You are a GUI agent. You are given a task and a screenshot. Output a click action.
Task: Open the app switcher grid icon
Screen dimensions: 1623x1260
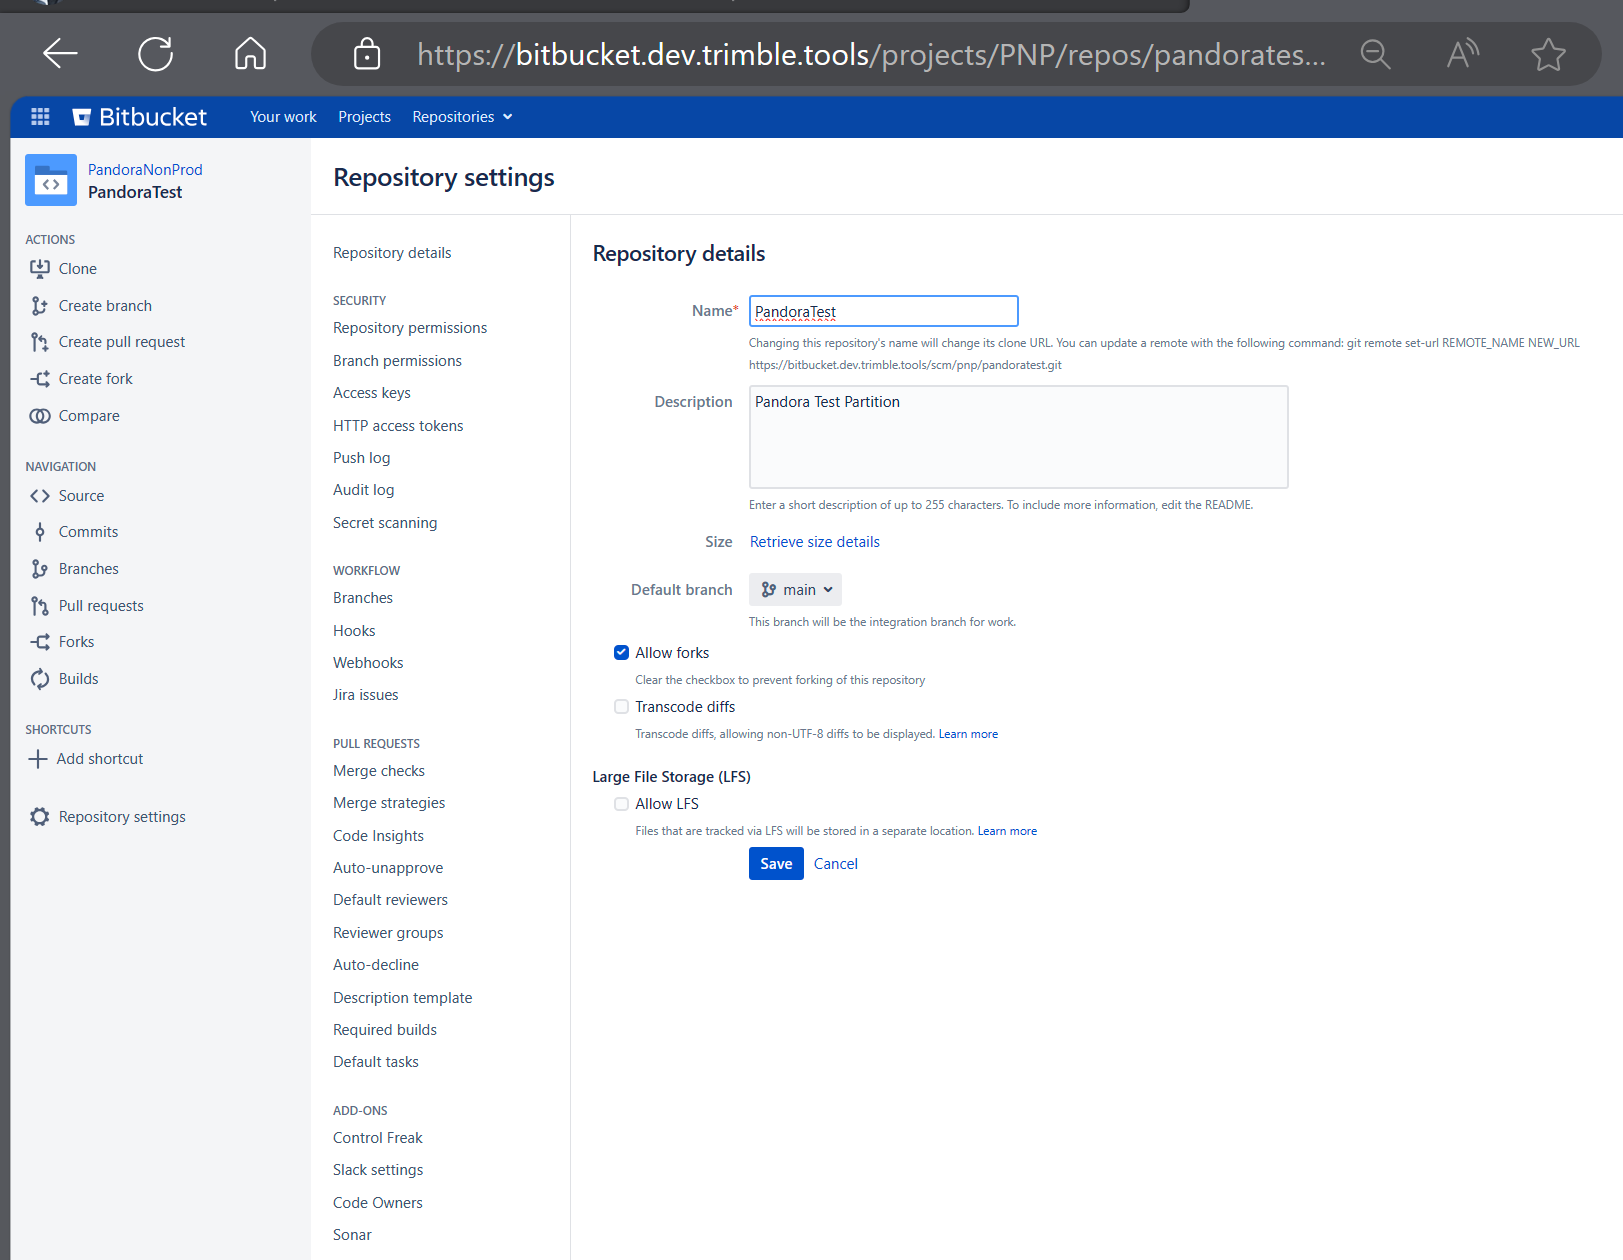pos(40,117)
